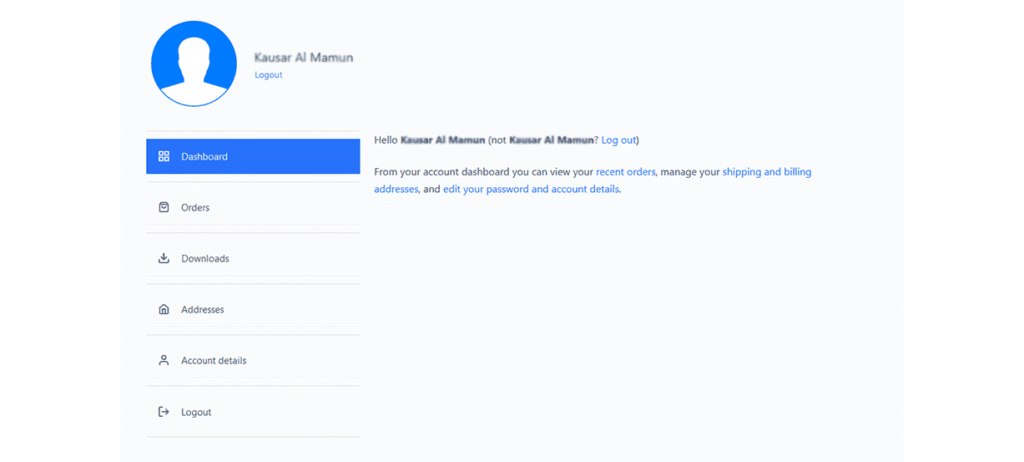Click the Downloads arrow icon

(x=164, y=259)
